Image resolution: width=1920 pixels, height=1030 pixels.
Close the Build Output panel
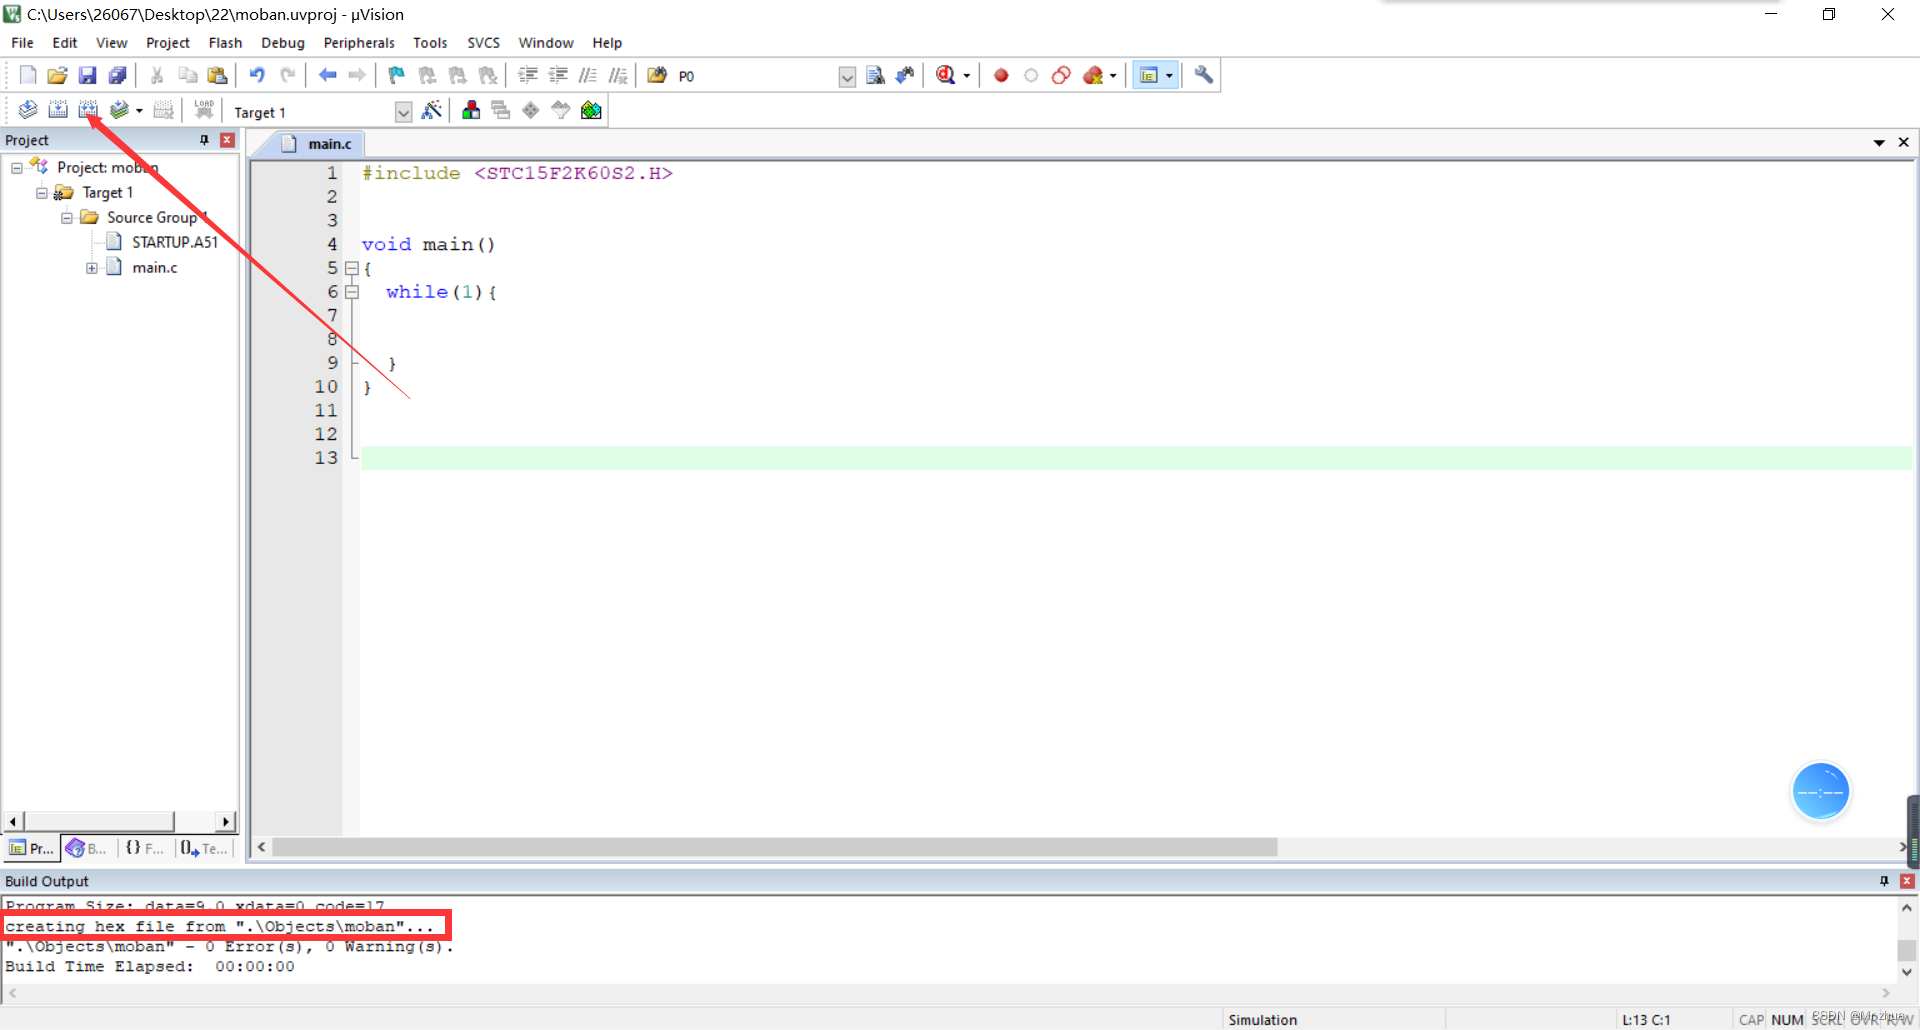(1907, 881)
